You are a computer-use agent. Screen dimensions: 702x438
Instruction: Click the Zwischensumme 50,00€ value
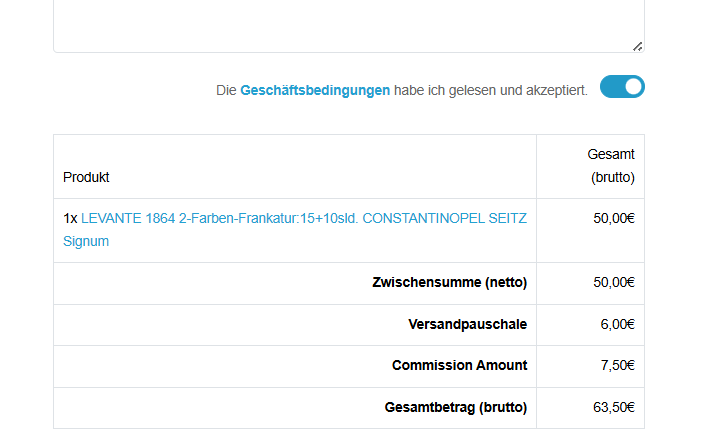point(613,282)
